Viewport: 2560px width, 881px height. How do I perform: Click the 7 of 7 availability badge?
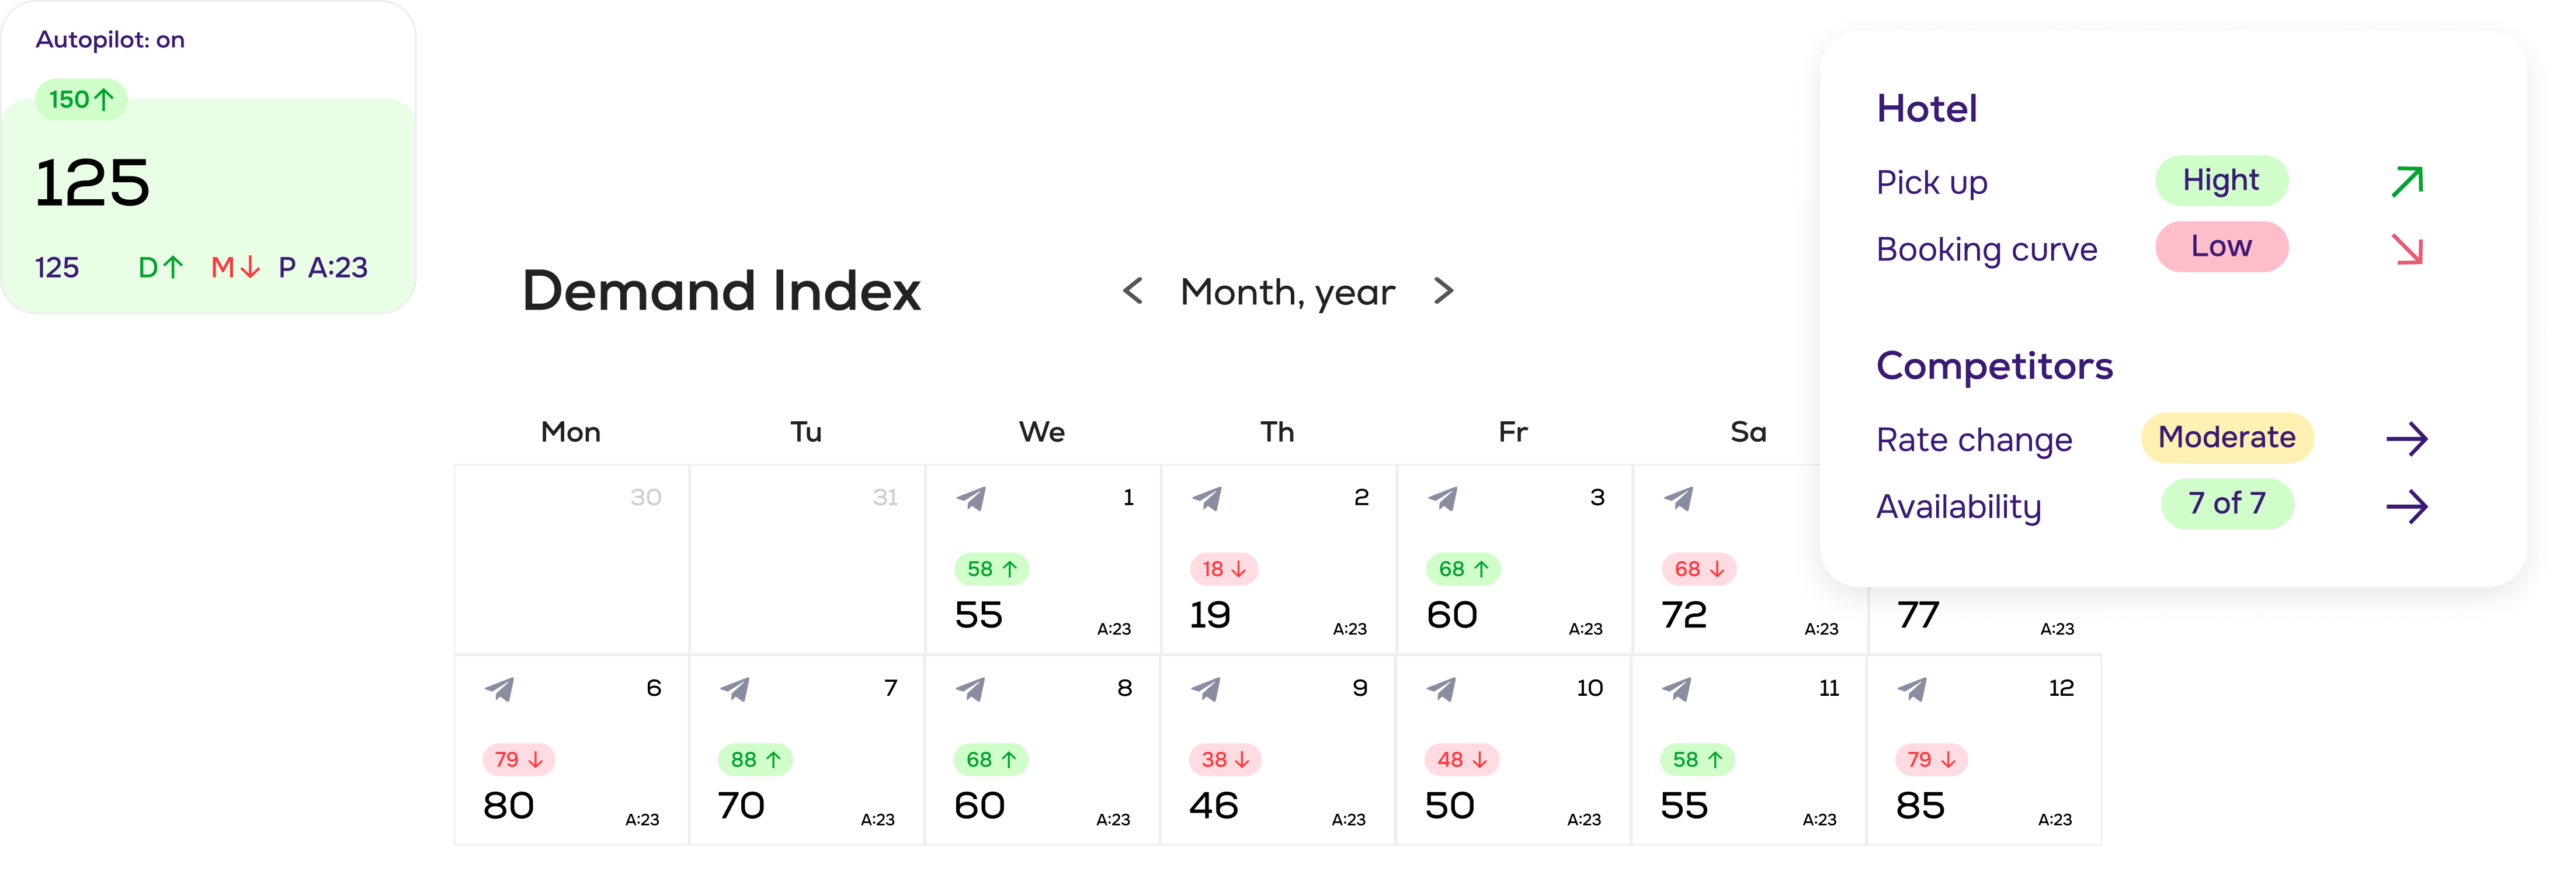(2227, 503)
